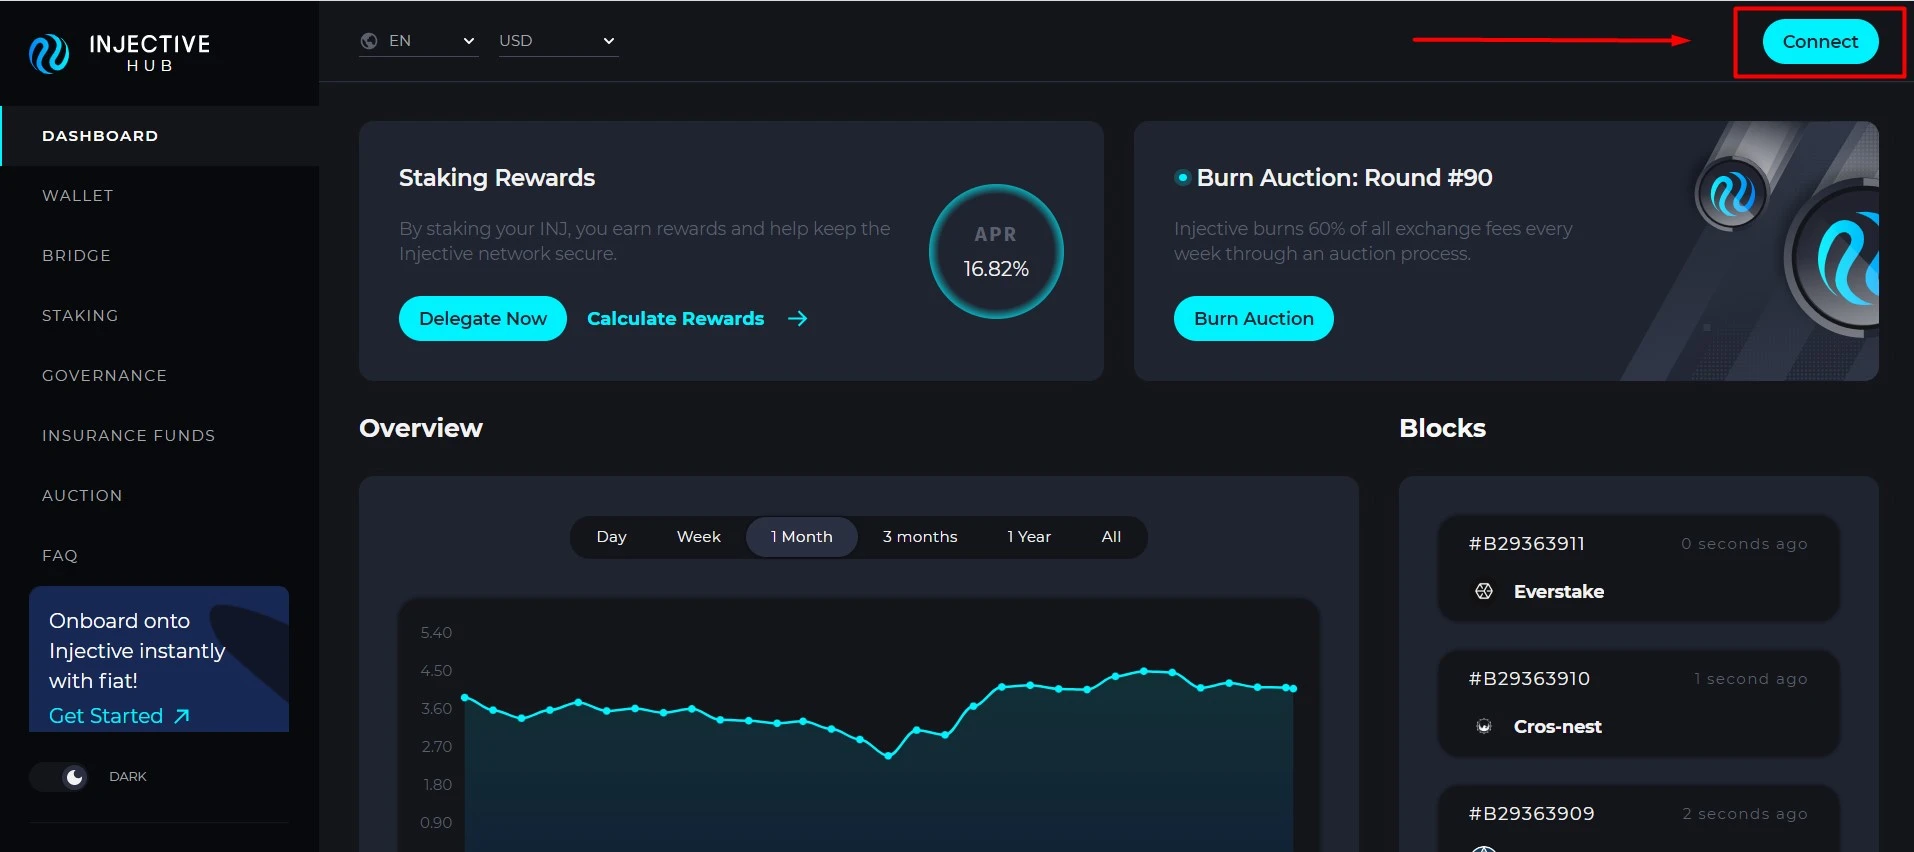Select Insurance Funds in sidebar
The image size is (1914, 852).
128,436
